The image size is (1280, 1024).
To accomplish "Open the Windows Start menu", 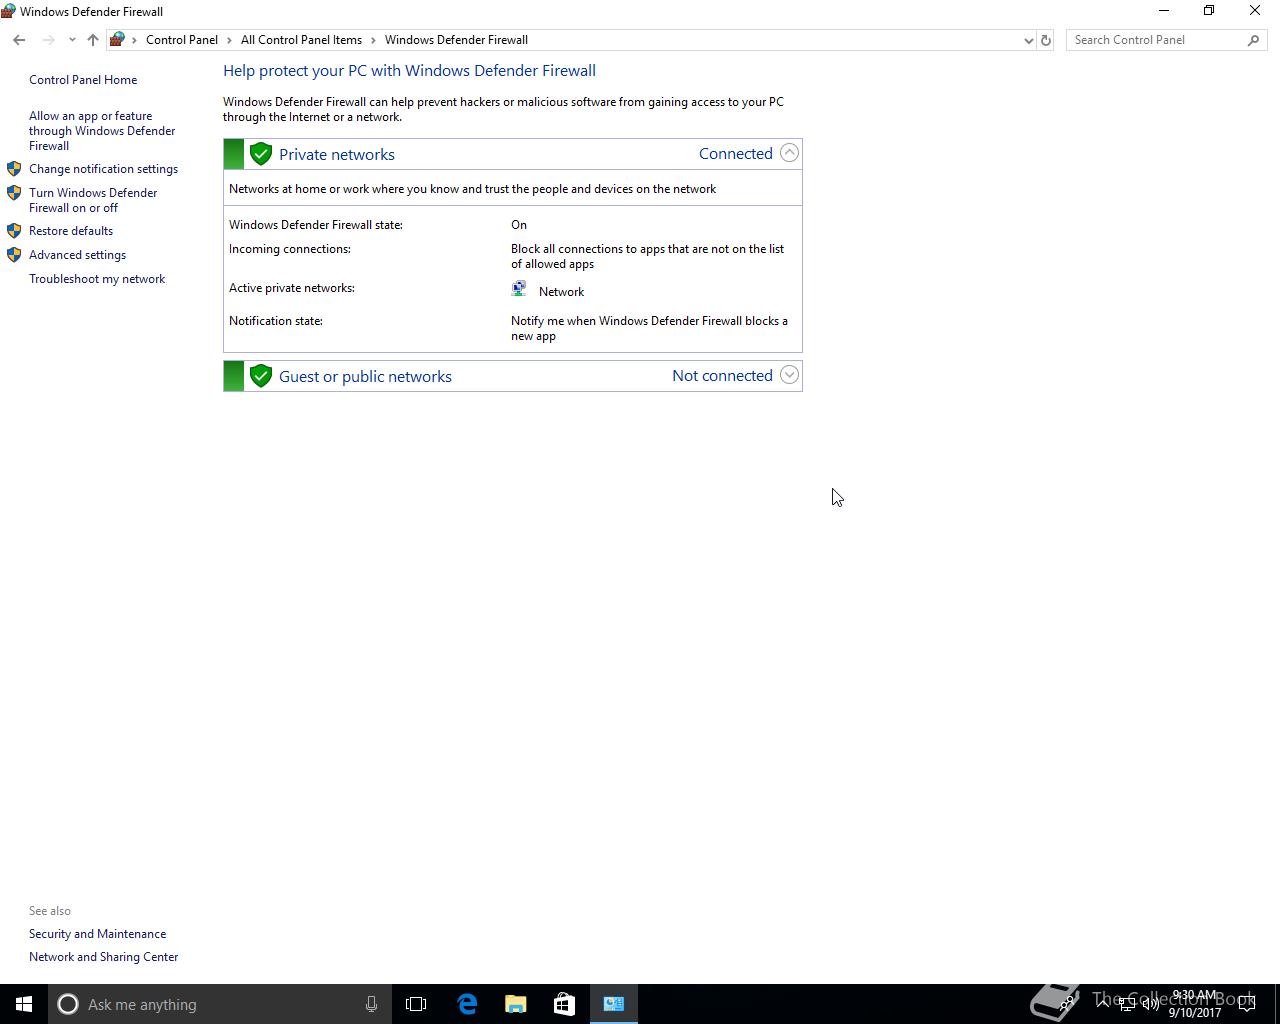I will coord(24,1004).
